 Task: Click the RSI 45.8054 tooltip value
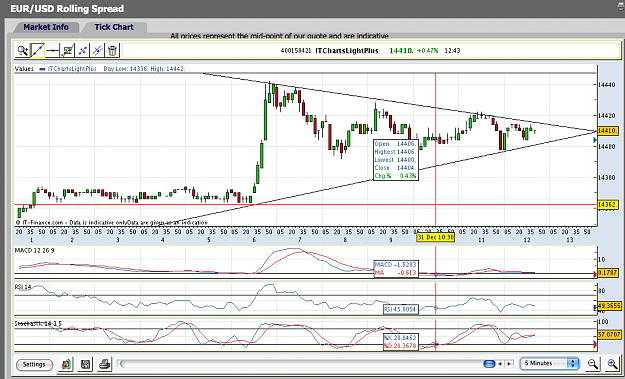coord(400,309)
